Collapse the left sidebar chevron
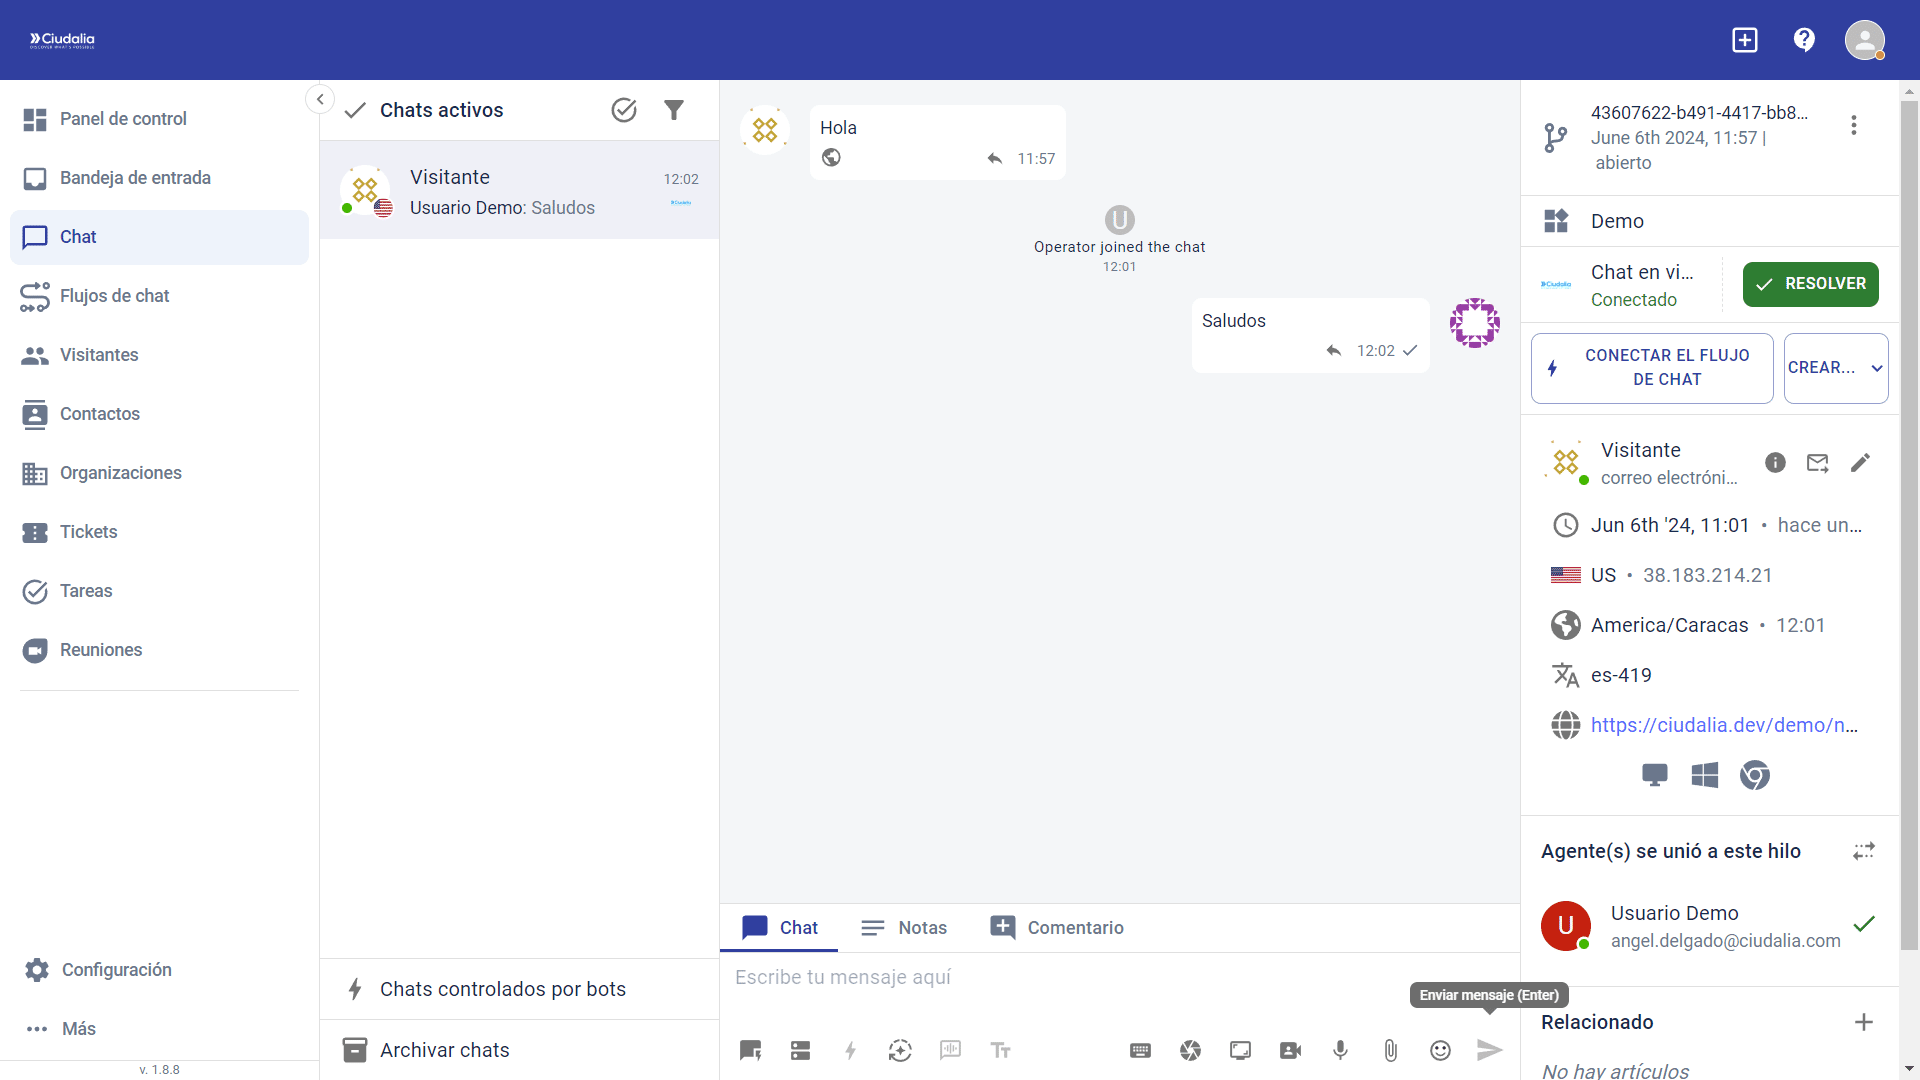The image size is (1920, 1080). point(319,99)
